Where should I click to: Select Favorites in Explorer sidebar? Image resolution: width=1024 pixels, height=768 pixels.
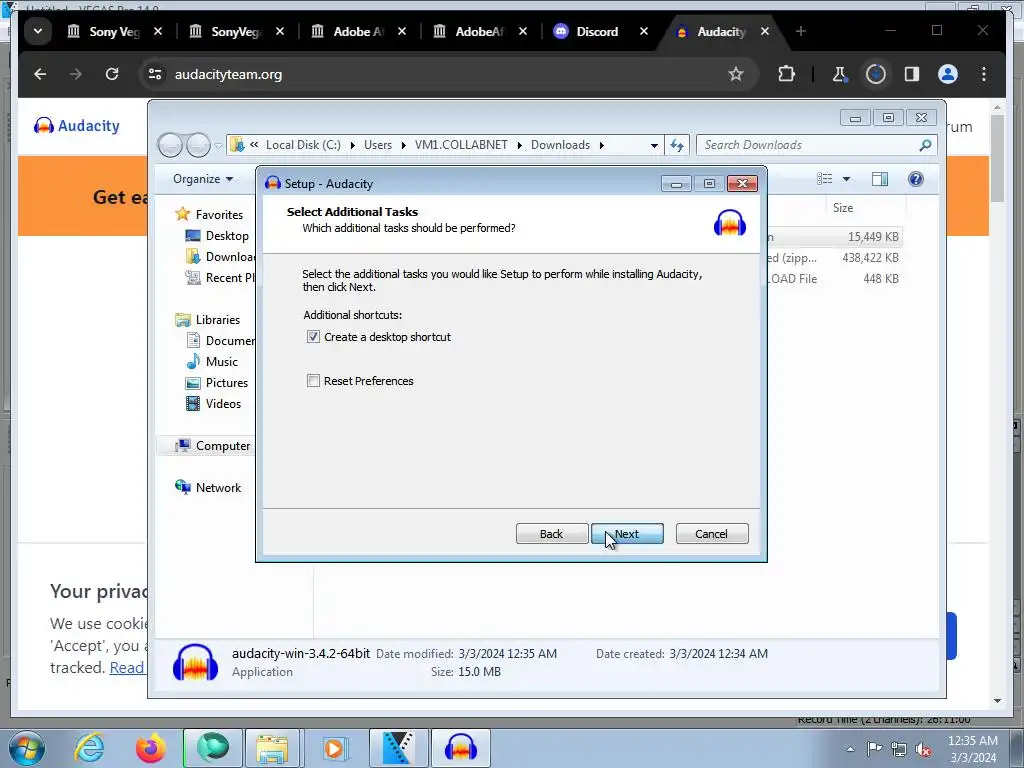pos(210,215)
